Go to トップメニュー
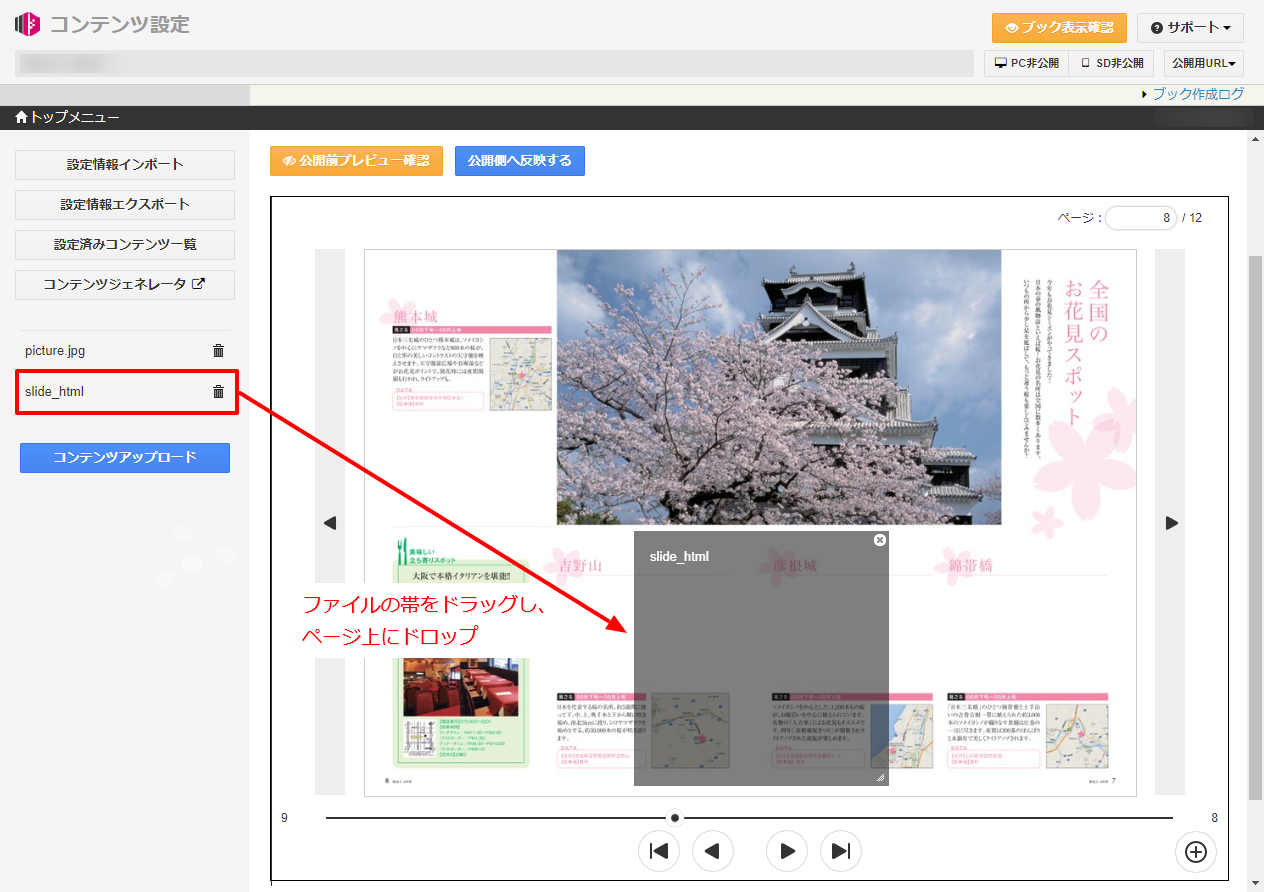 tap(68, 118)
